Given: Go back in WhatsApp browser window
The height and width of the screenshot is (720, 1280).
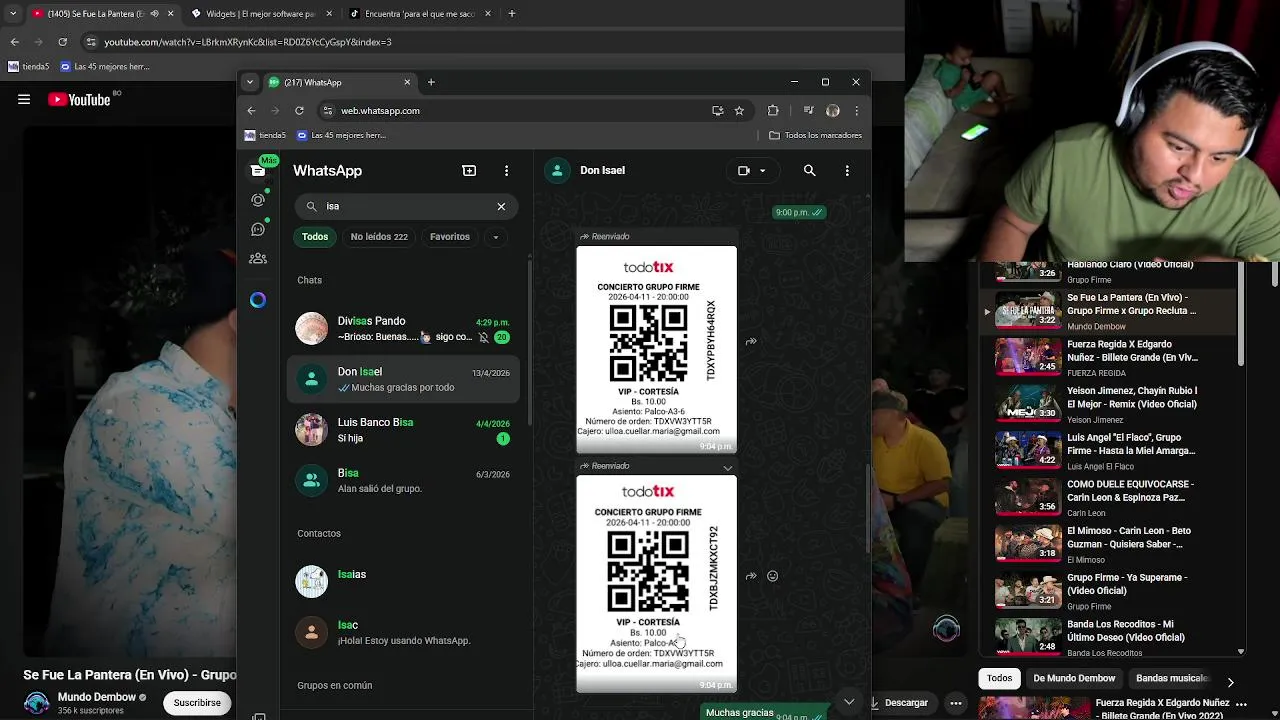Looking at the screenshot, I should coord(251,111).
